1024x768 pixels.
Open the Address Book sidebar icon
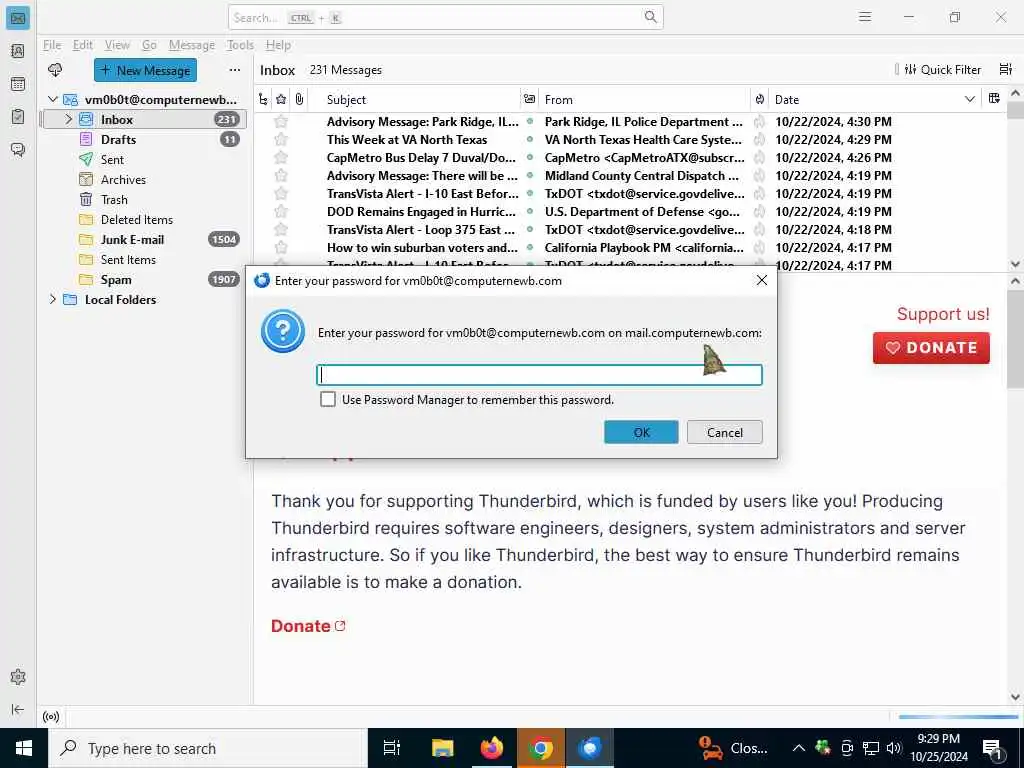point(18,51)
